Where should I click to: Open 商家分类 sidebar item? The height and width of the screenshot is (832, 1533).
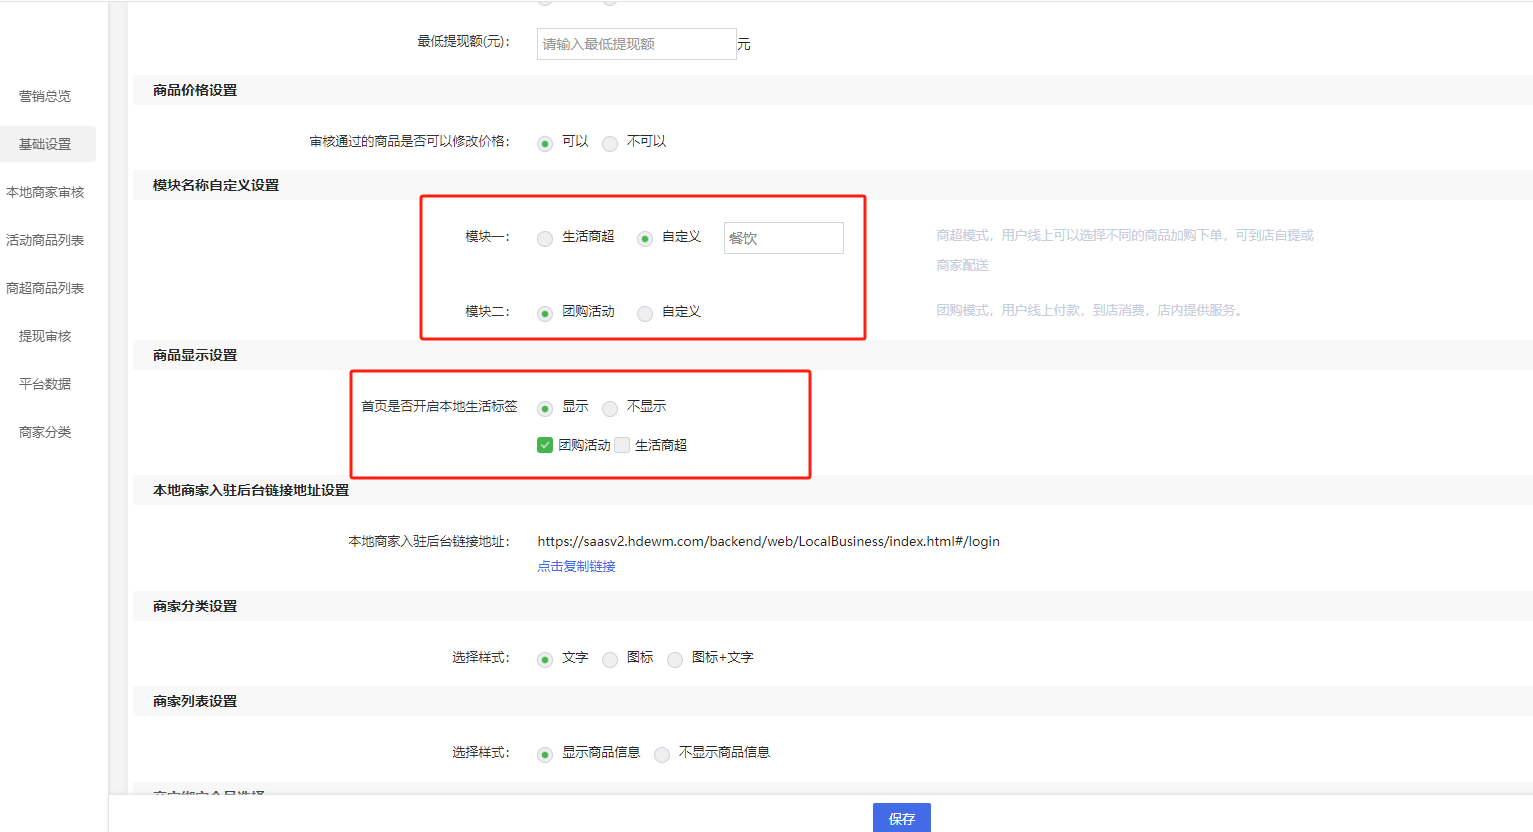[45, 432]
